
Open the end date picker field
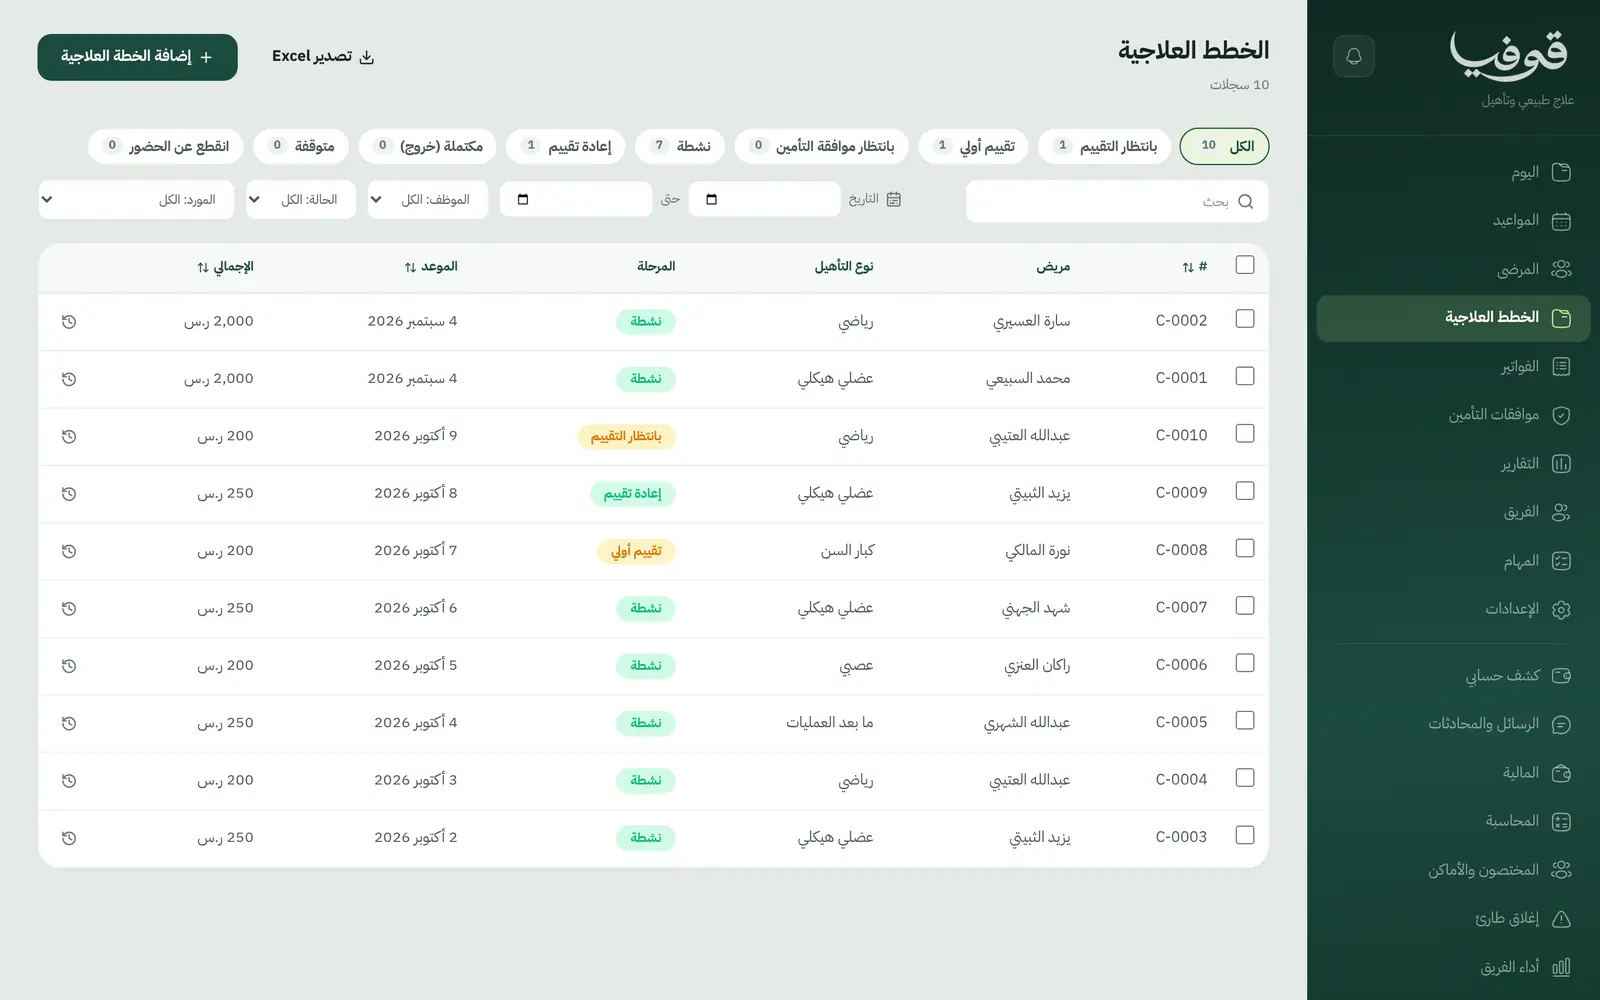(576, 200)
